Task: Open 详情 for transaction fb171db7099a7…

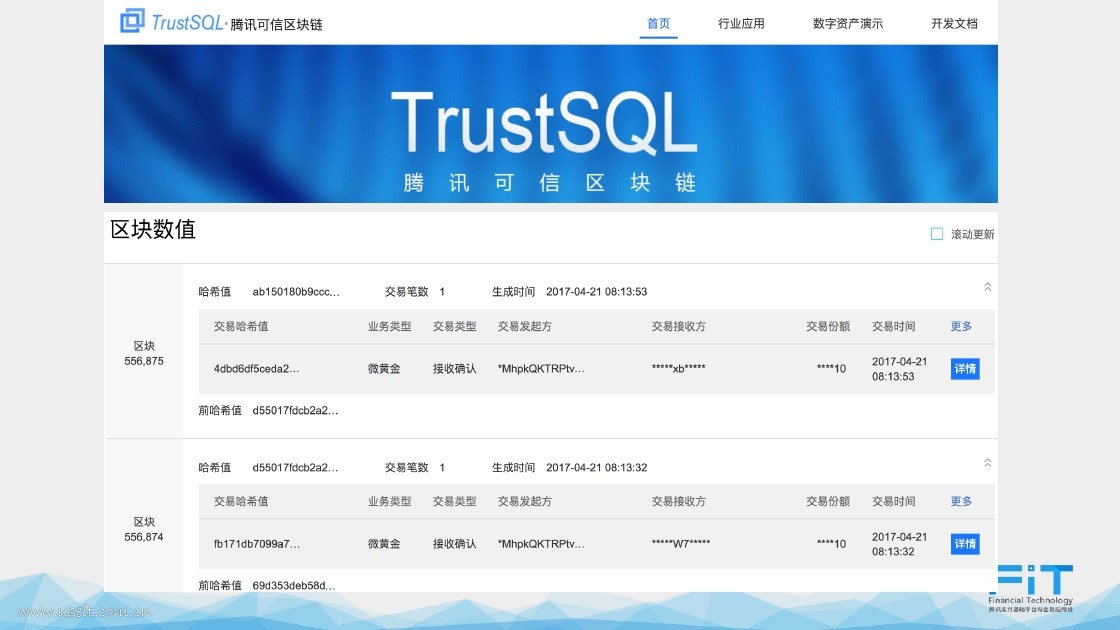Action: click(x=965, y=544)
